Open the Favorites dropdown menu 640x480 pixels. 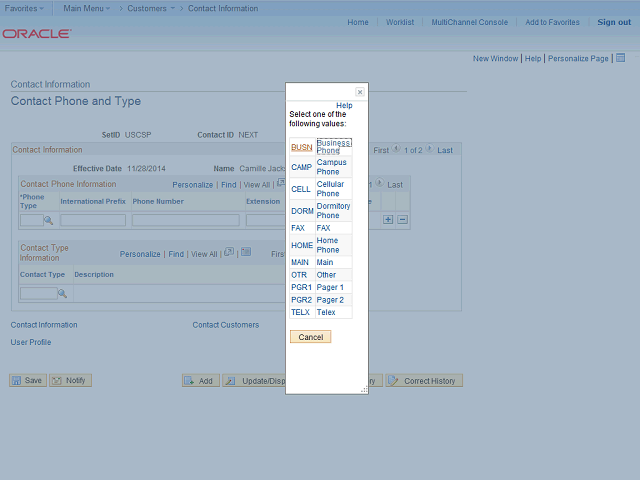coord(24,8)
